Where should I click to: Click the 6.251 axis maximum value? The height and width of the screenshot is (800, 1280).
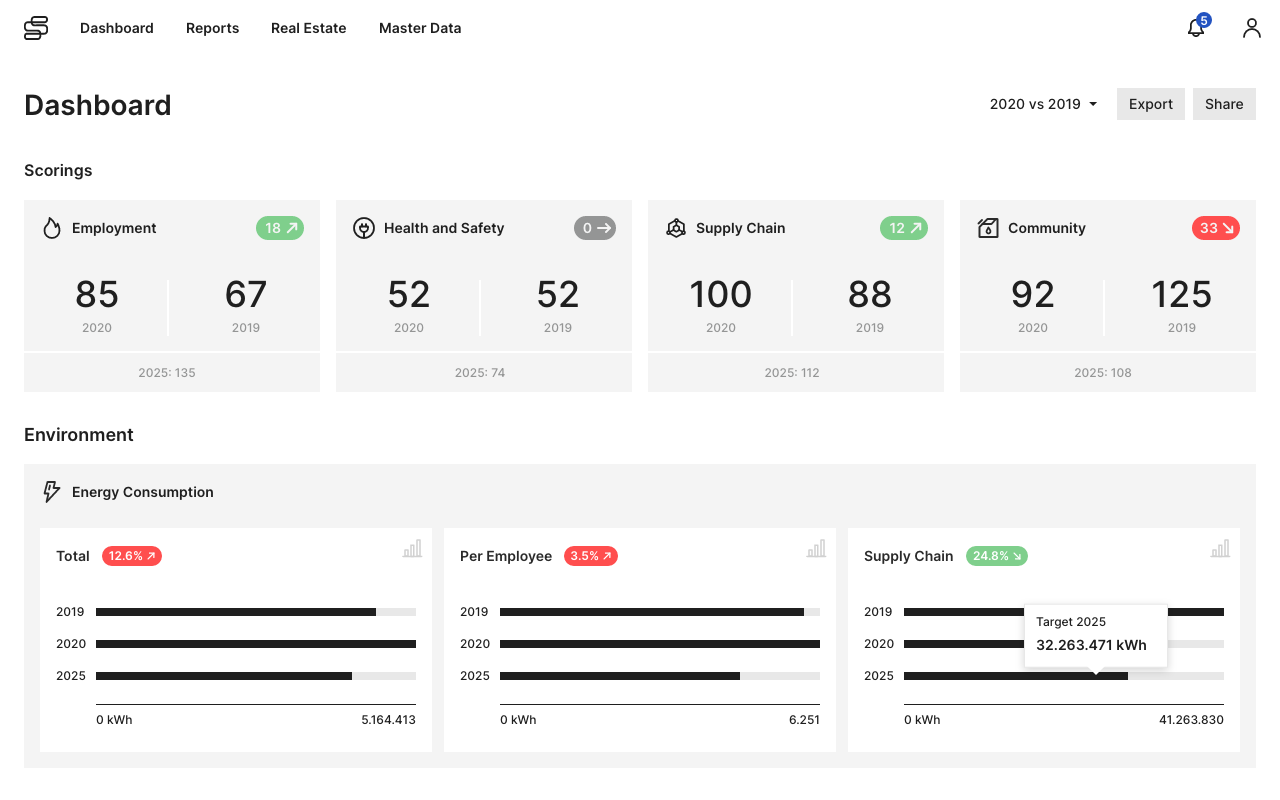[804, 720]
